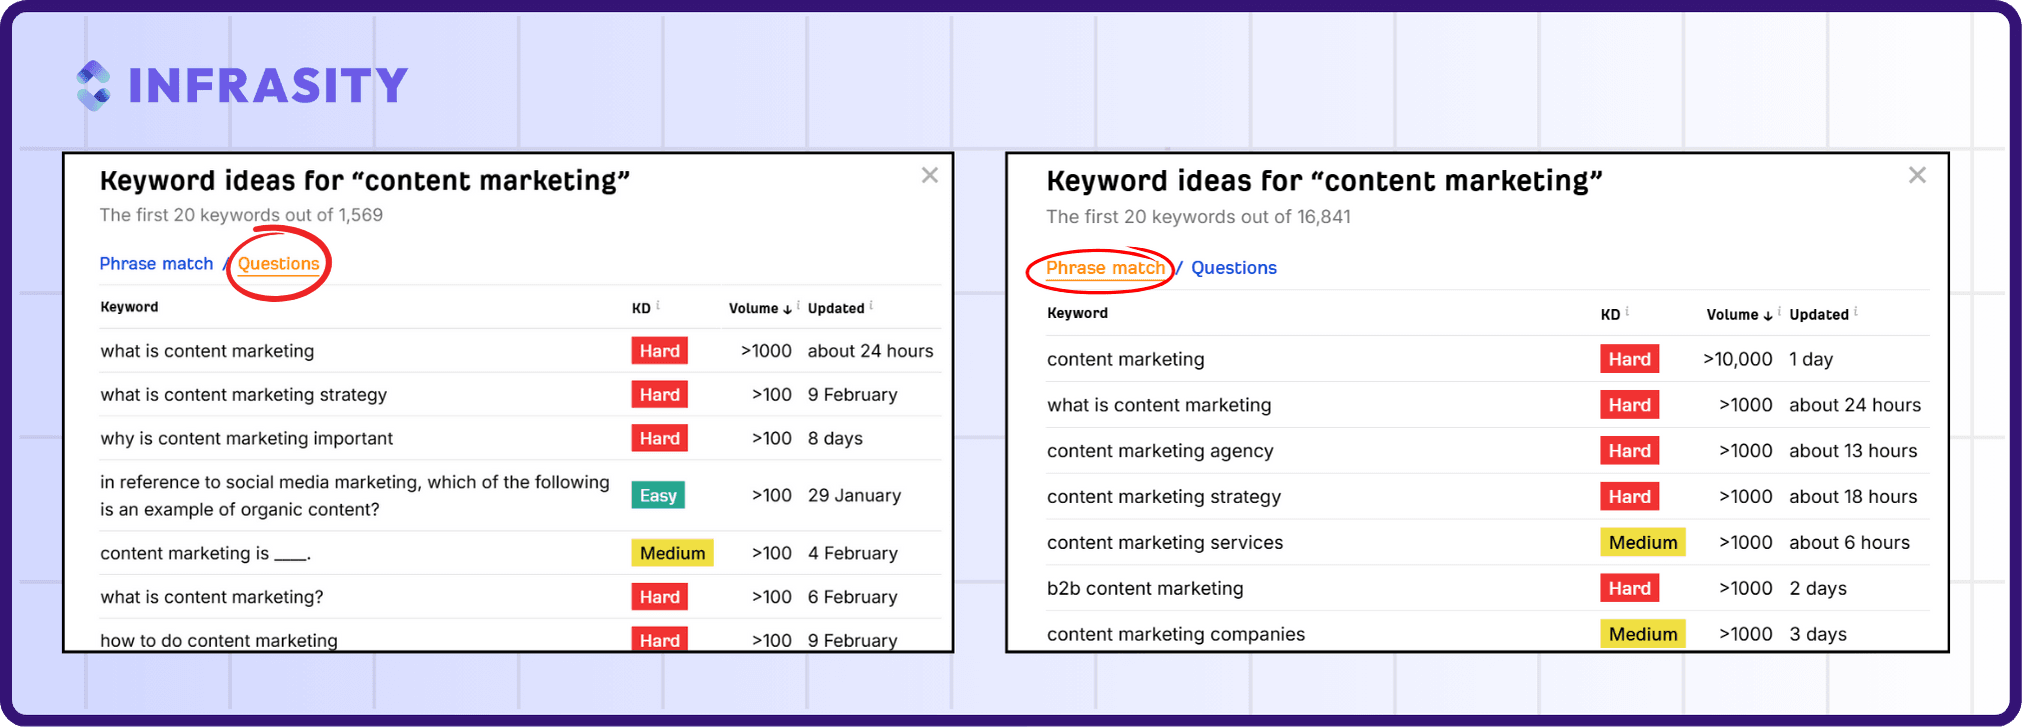Click the '3 days' updated value

[1818, 635]
